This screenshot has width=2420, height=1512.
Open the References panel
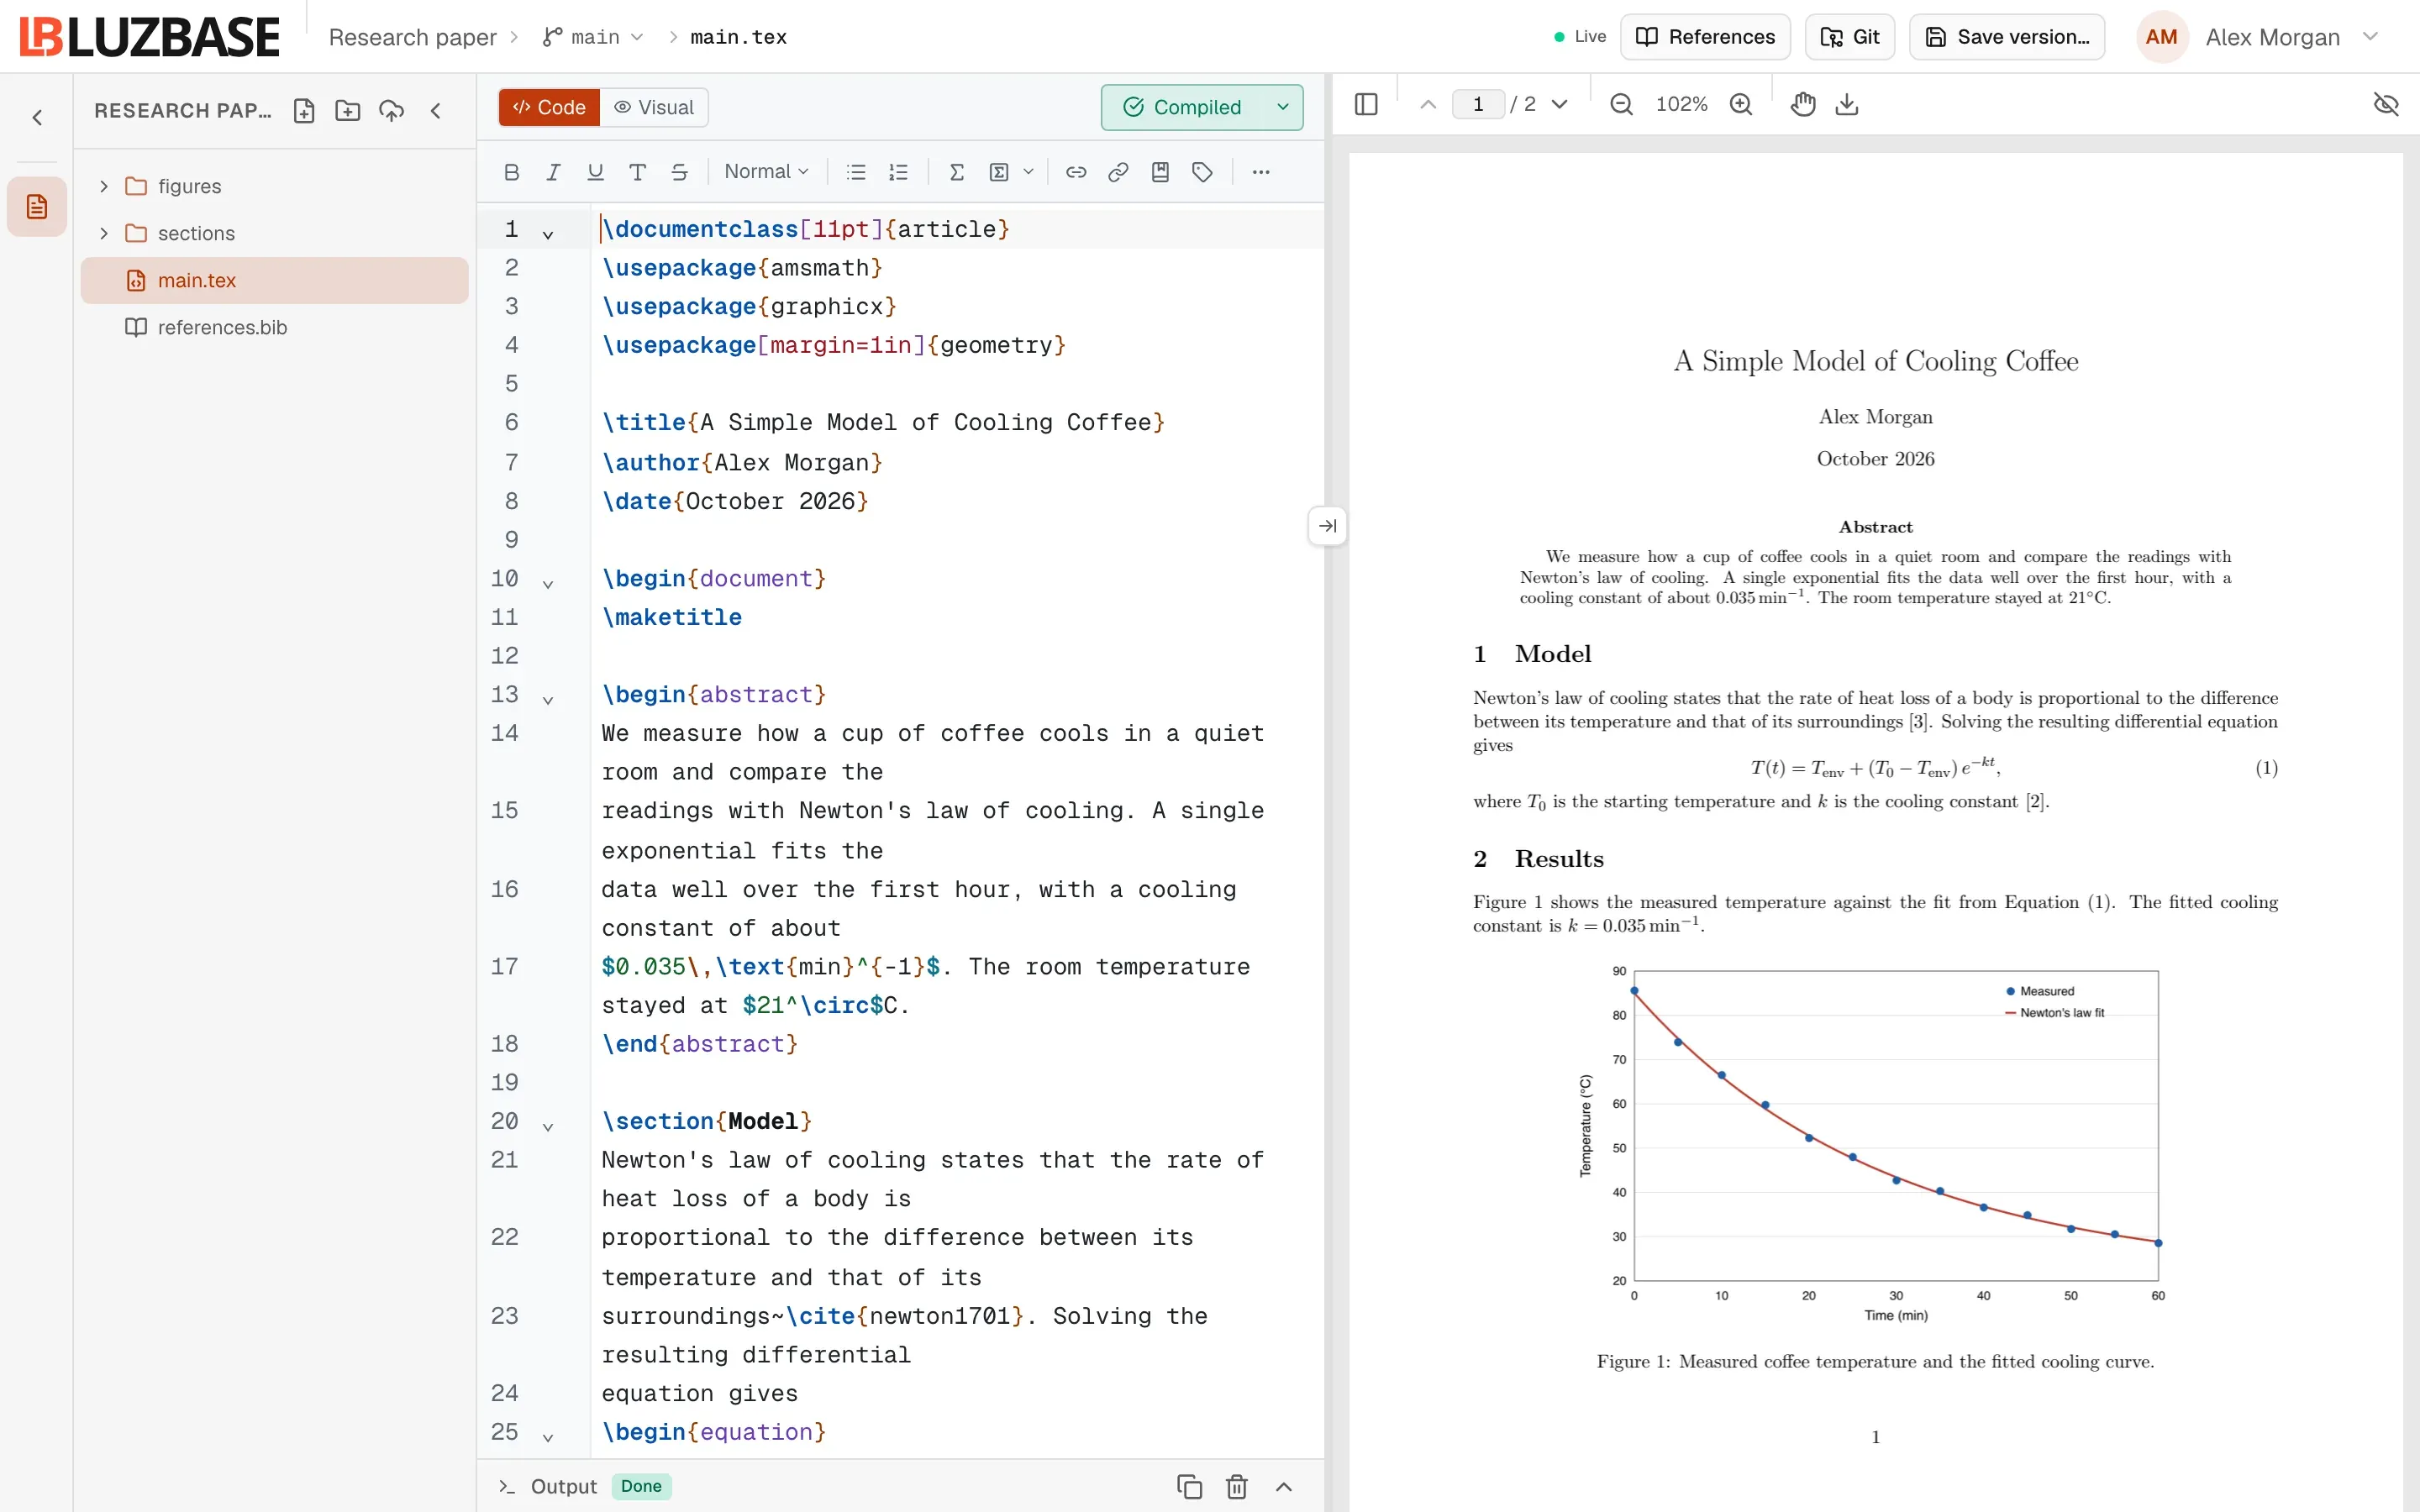(1705, 37)
